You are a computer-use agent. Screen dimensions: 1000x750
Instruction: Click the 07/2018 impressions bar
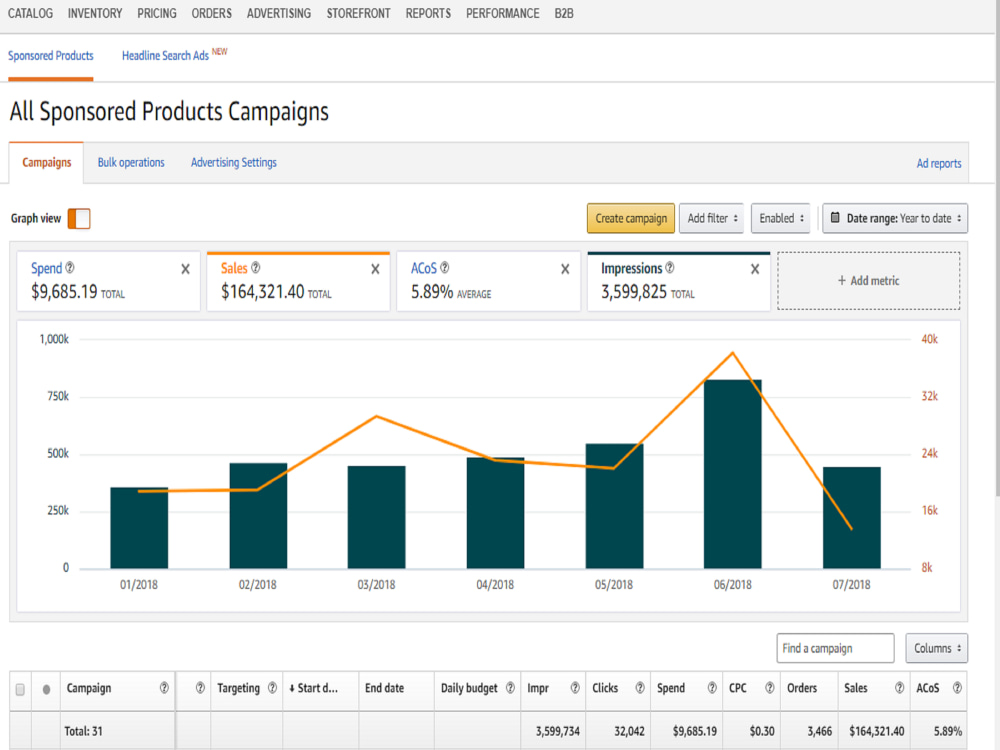pos(852,517)
